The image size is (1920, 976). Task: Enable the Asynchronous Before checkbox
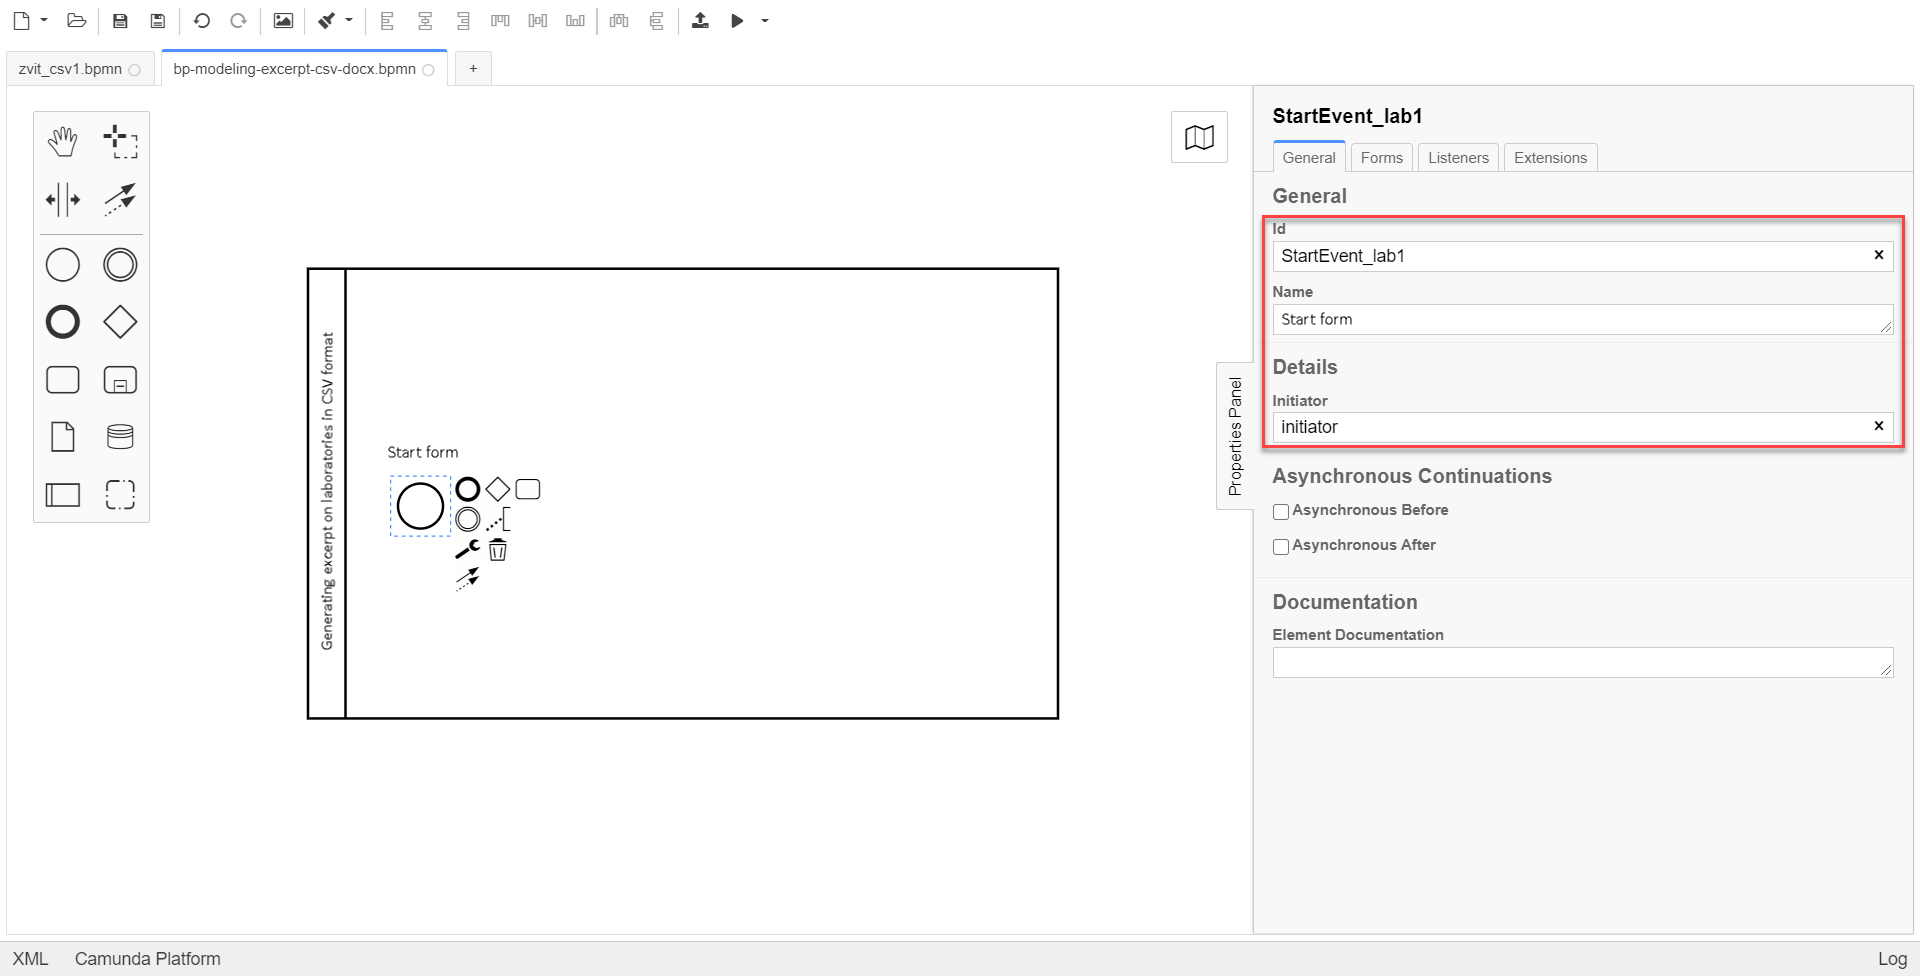point(1281,512)
